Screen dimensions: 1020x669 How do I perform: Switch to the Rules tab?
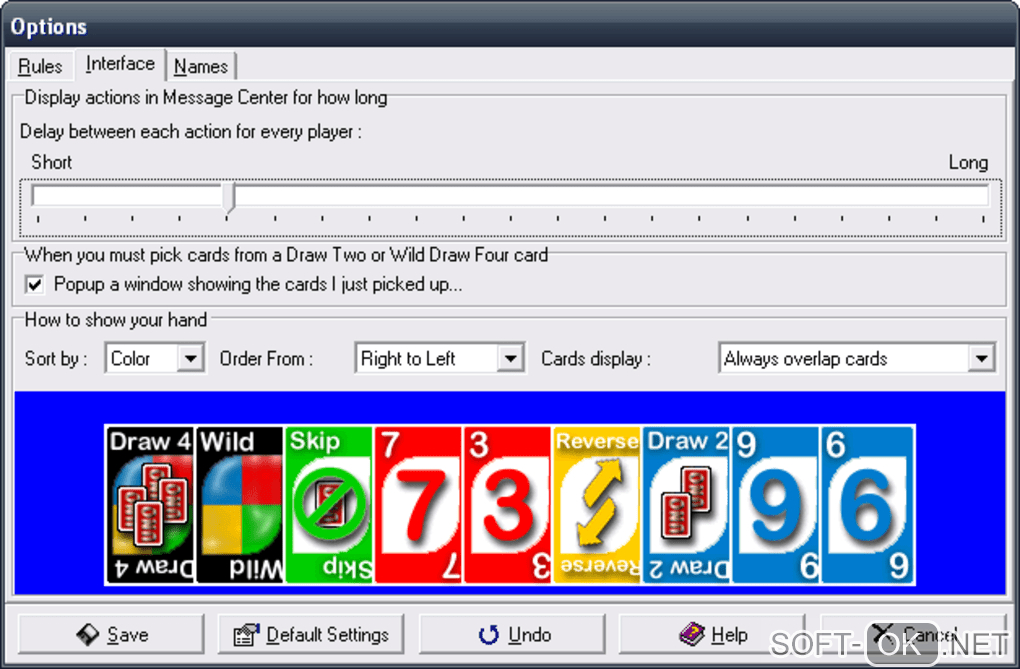click(40, 66)
